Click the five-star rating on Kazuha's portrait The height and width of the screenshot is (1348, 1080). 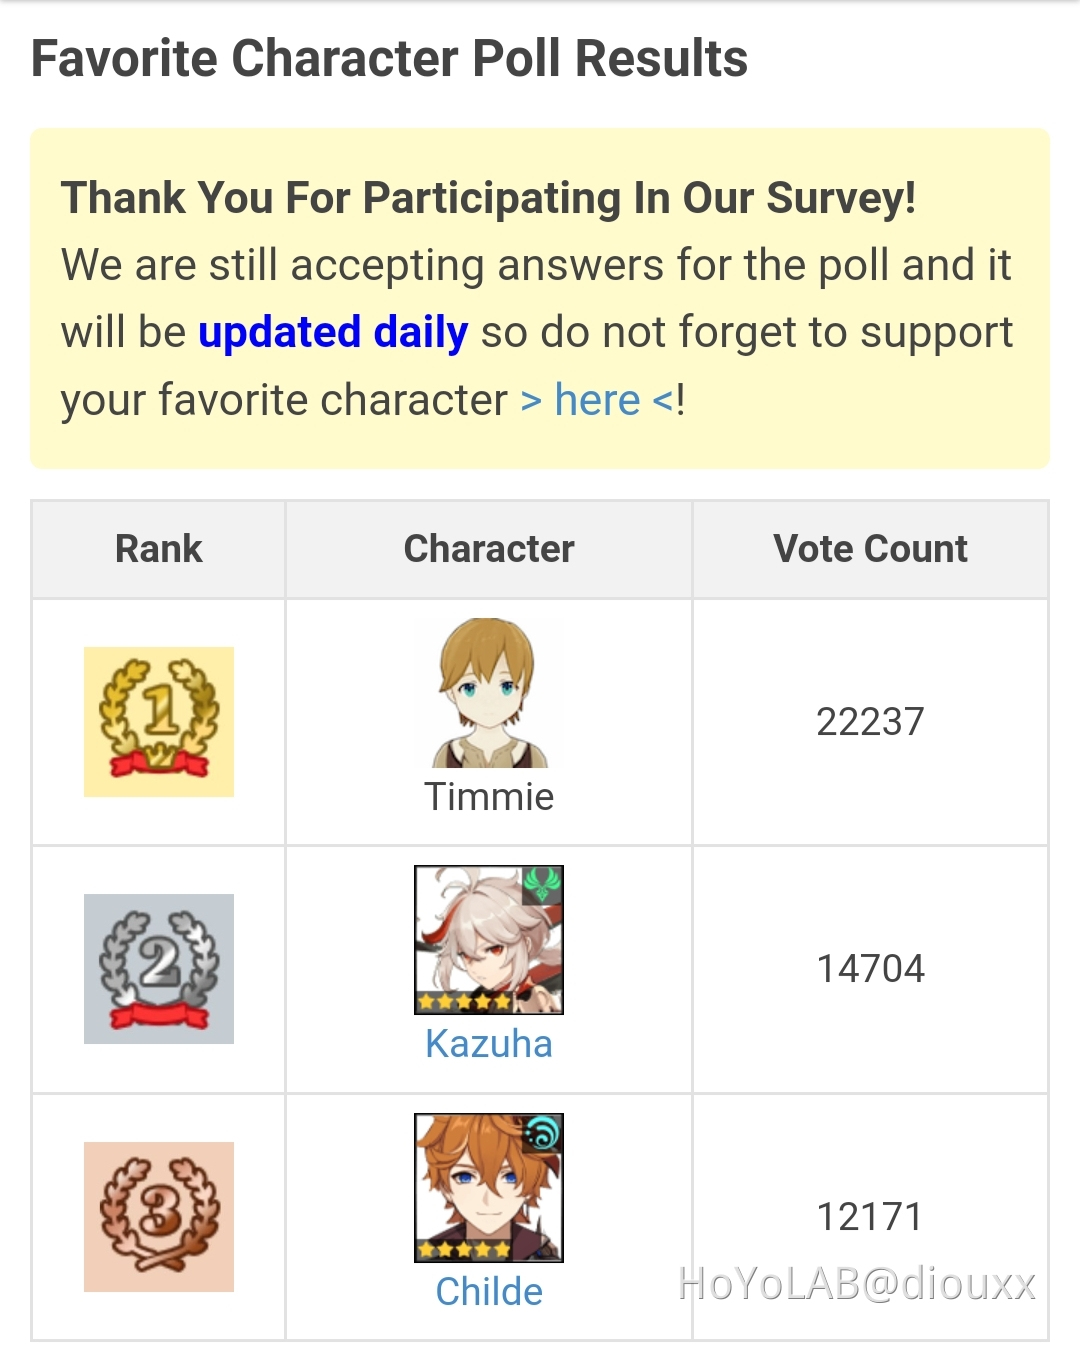click(463, 1001)
